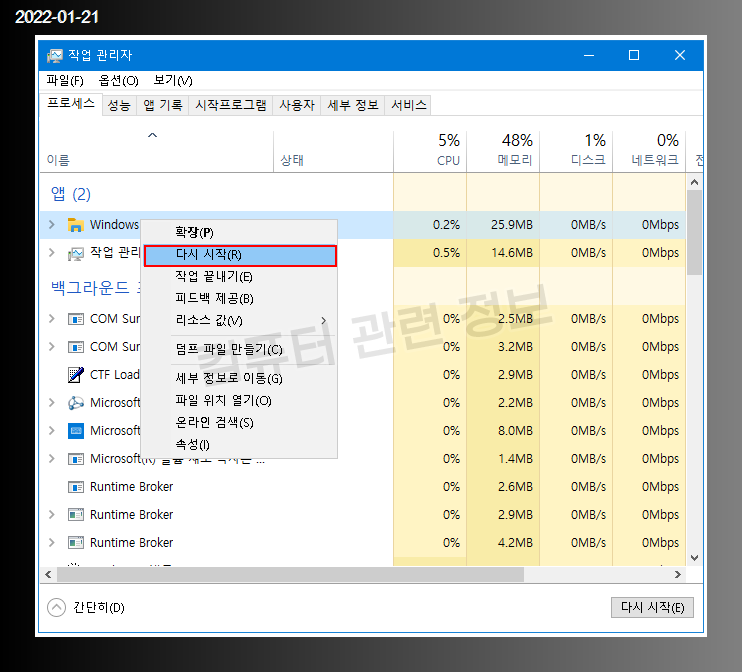Switch to the 앱 기록 tab
742x672 pixels.
click(163, 105)
